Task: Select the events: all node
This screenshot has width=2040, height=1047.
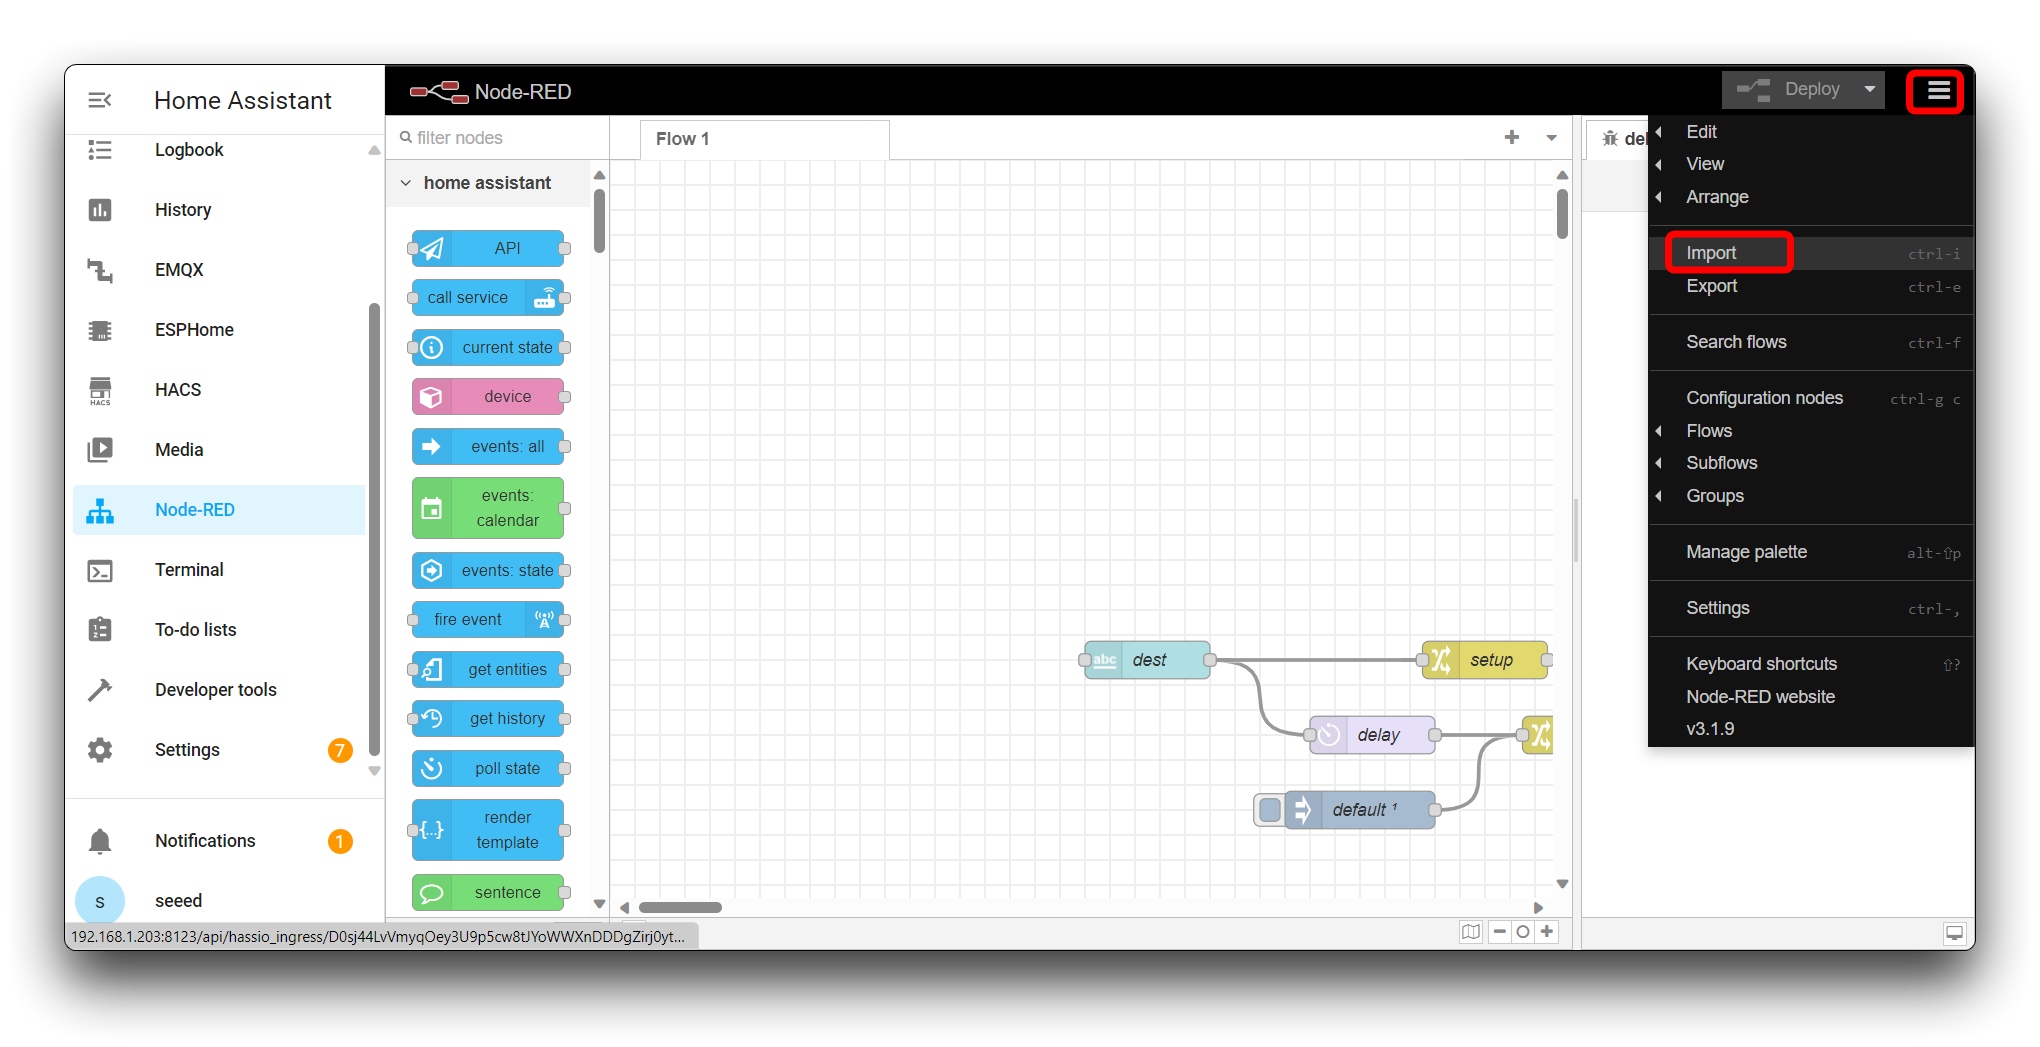Action: [488, 446]
